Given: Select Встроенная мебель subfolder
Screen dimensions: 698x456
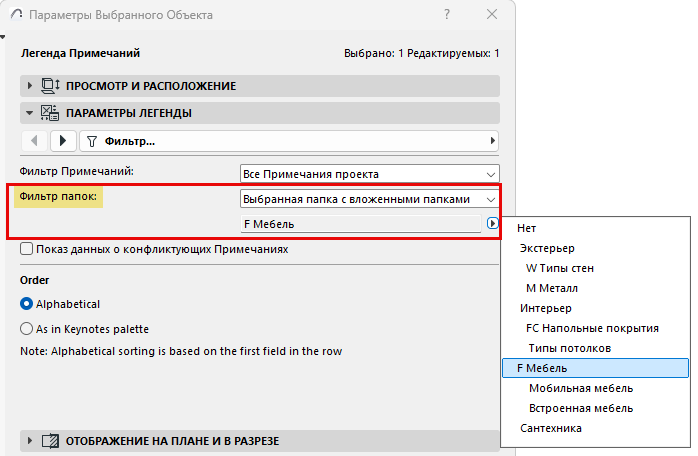Looking at the screenshot, I should tap(596, 408).
